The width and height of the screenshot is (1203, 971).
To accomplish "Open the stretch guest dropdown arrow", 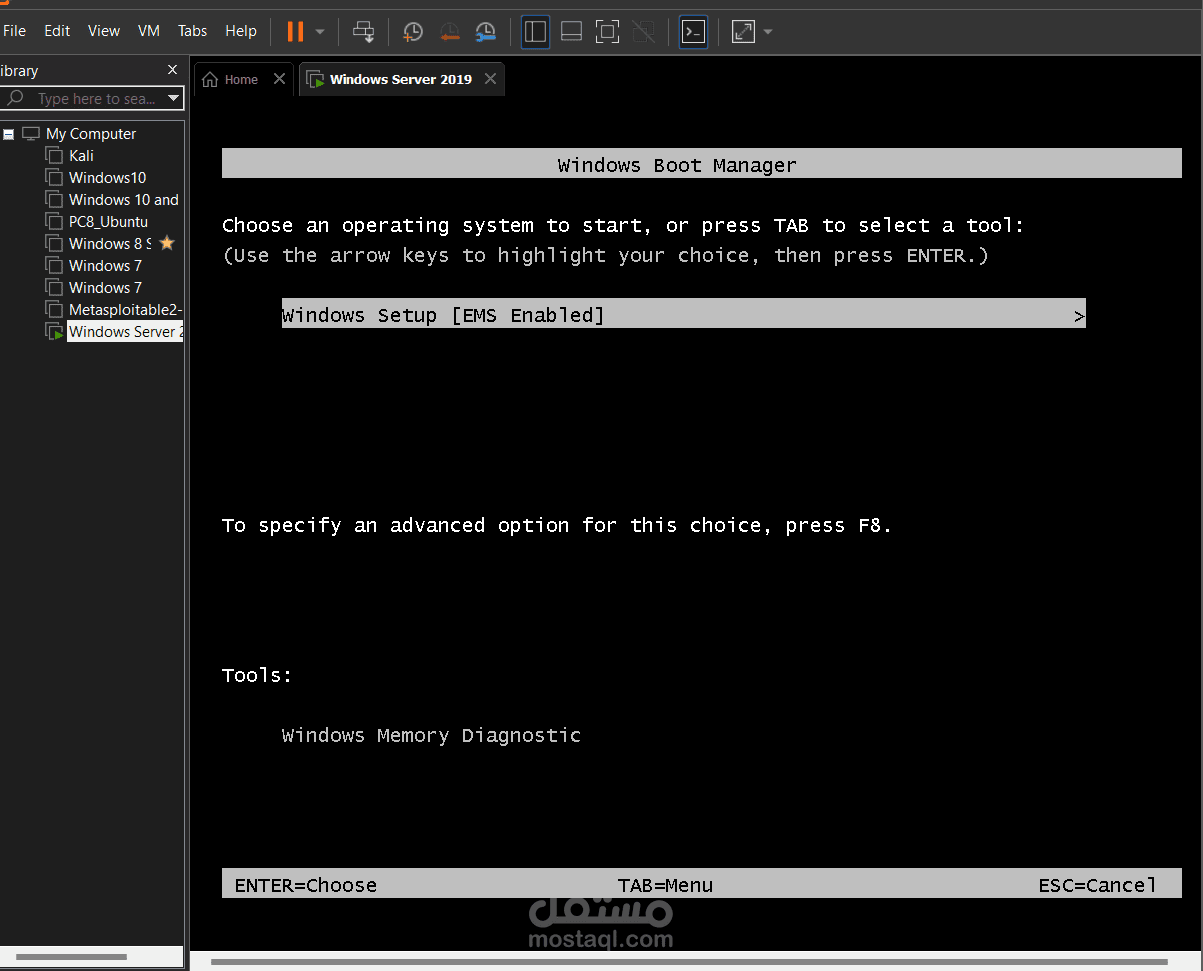I will 768,32.
